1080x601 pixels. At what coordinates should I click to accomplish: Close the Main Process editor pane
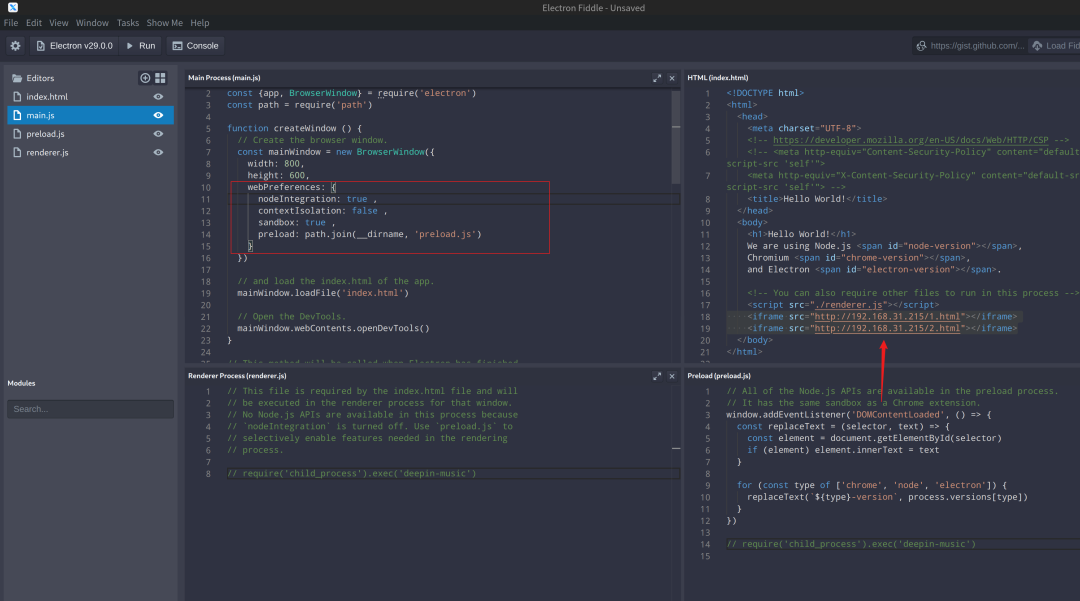pyautogui.click(x=672, y=78)
